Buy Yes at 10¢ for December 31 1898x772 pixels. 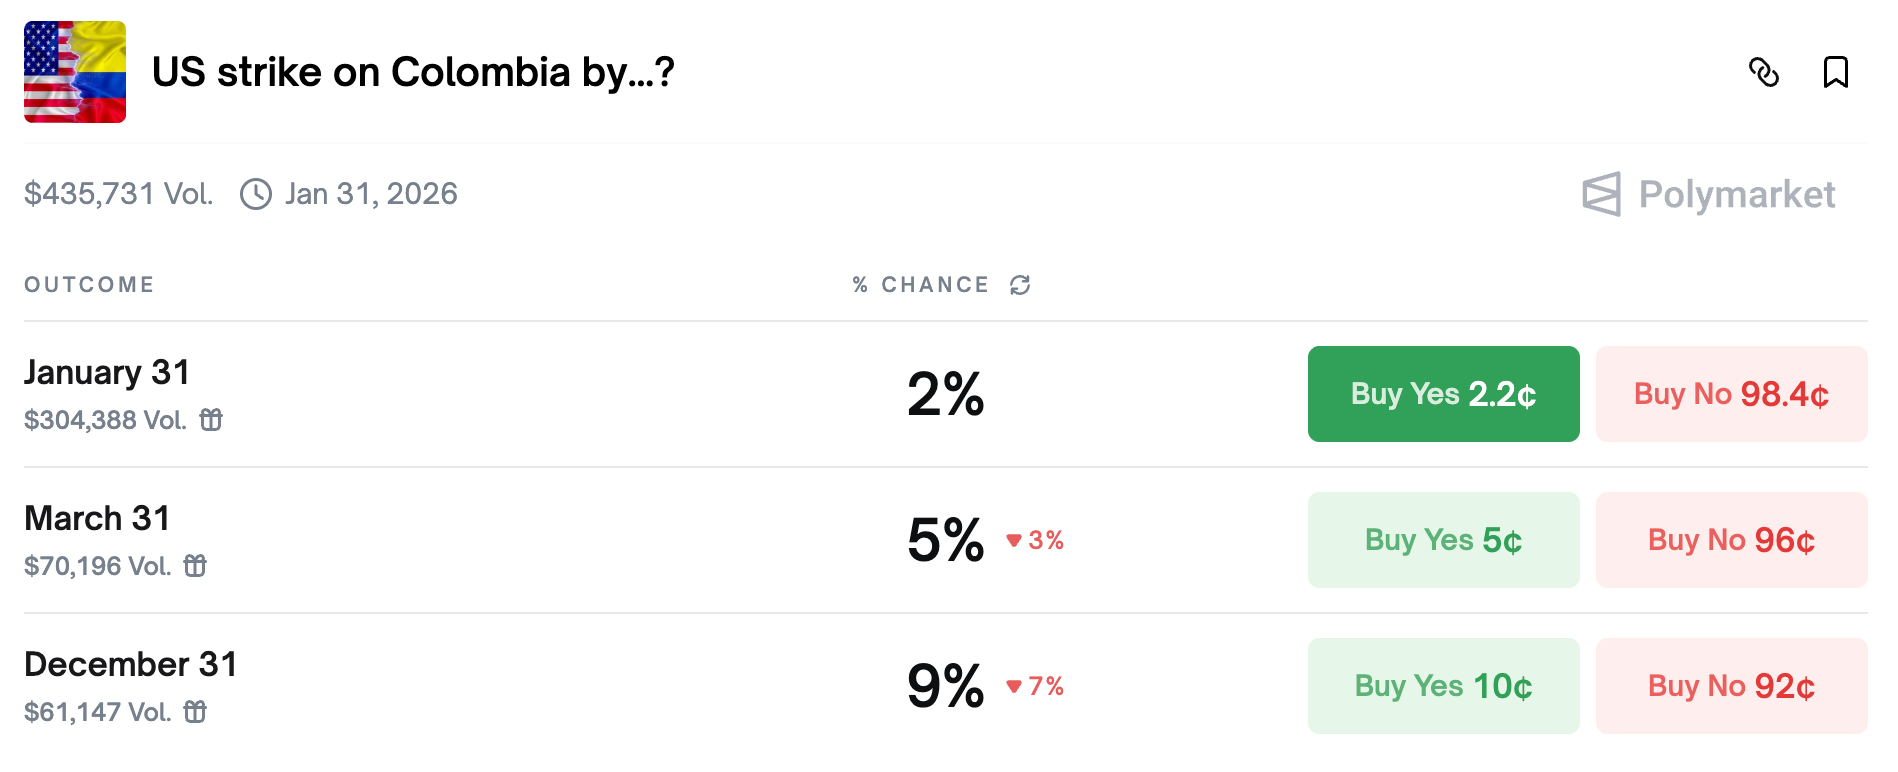pos(1443,686)
